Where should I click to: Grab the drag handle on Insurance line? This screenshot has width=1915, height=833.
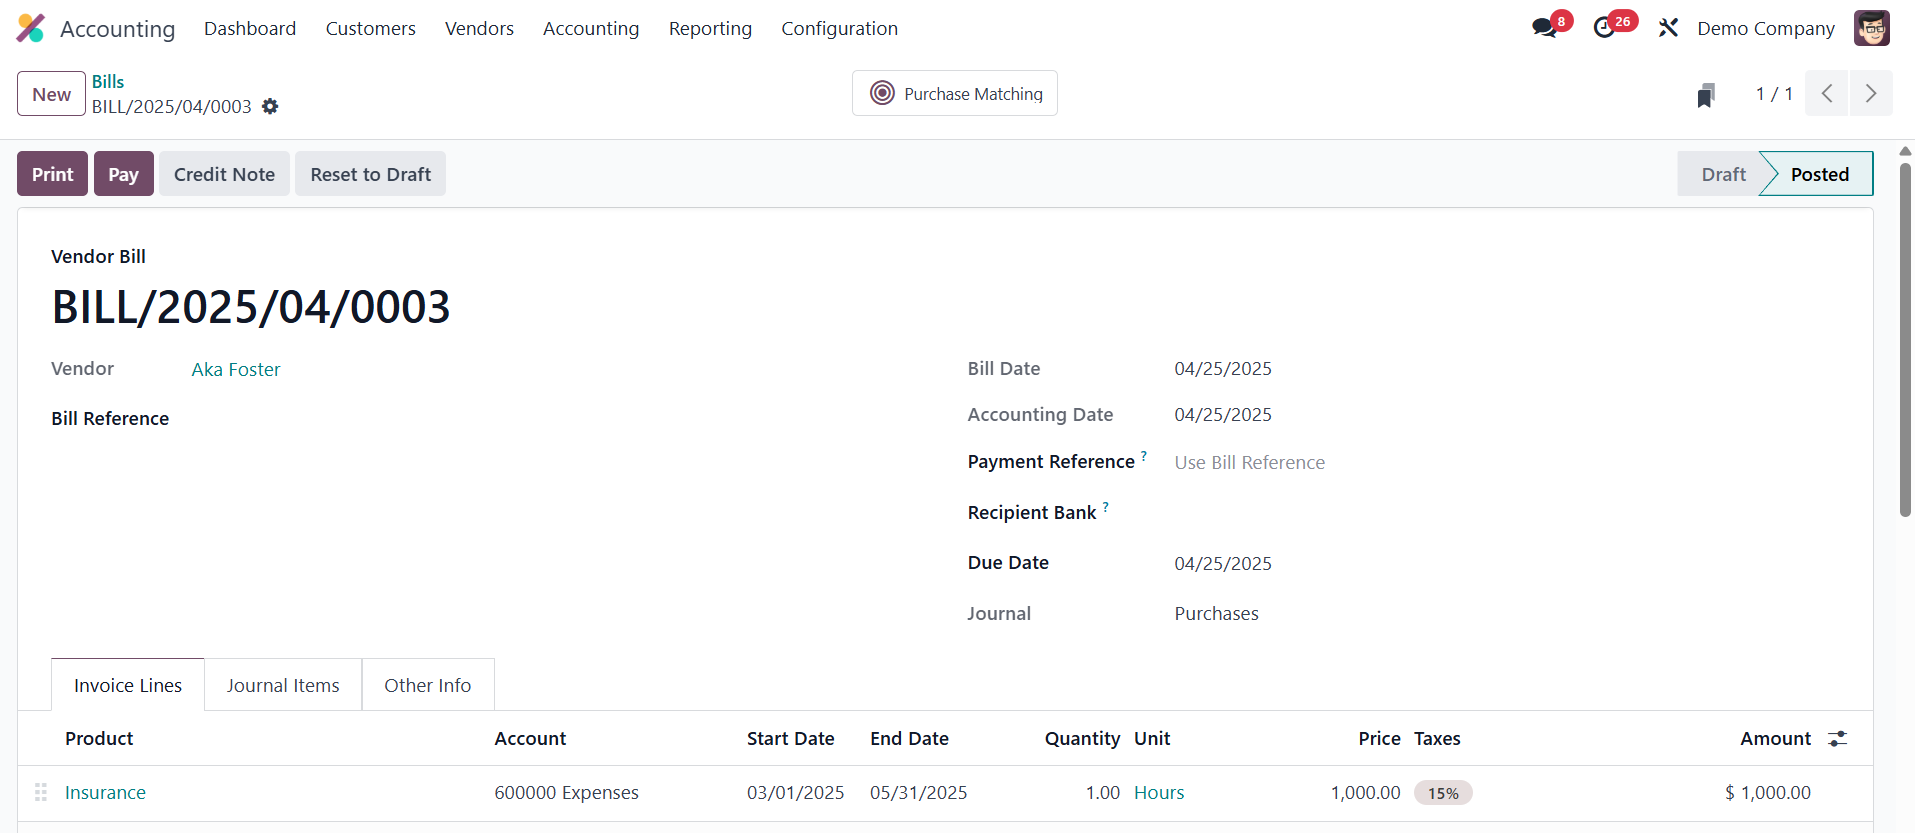click(x=41, y=792)
